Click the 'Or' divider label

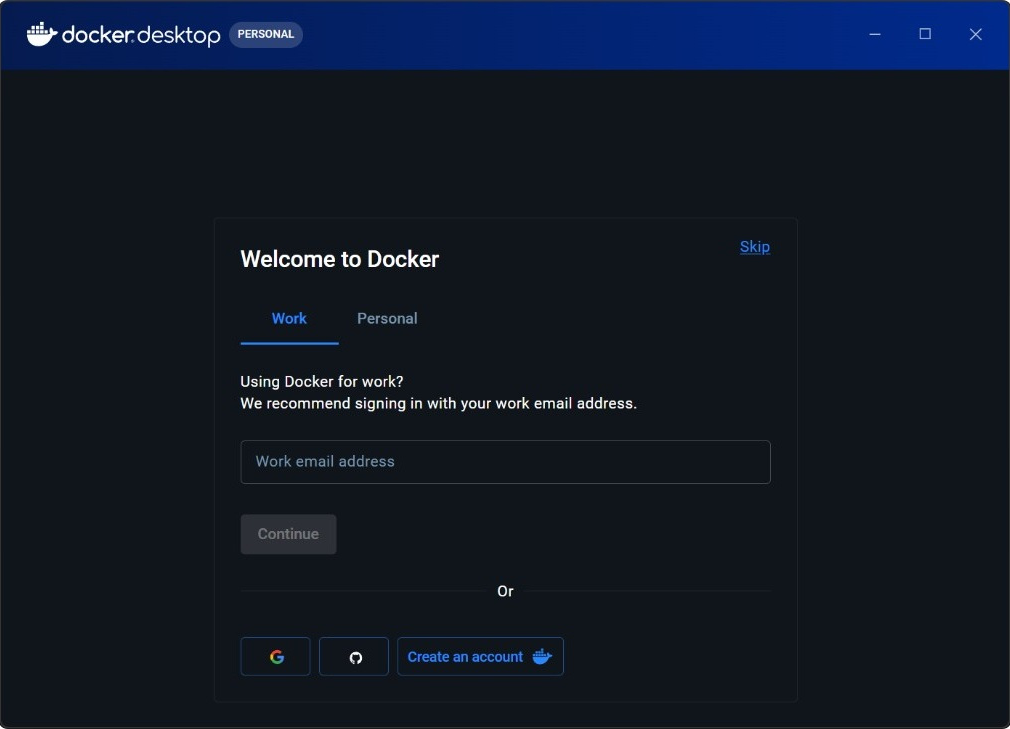pyautogui.click(x=505, y=591)
